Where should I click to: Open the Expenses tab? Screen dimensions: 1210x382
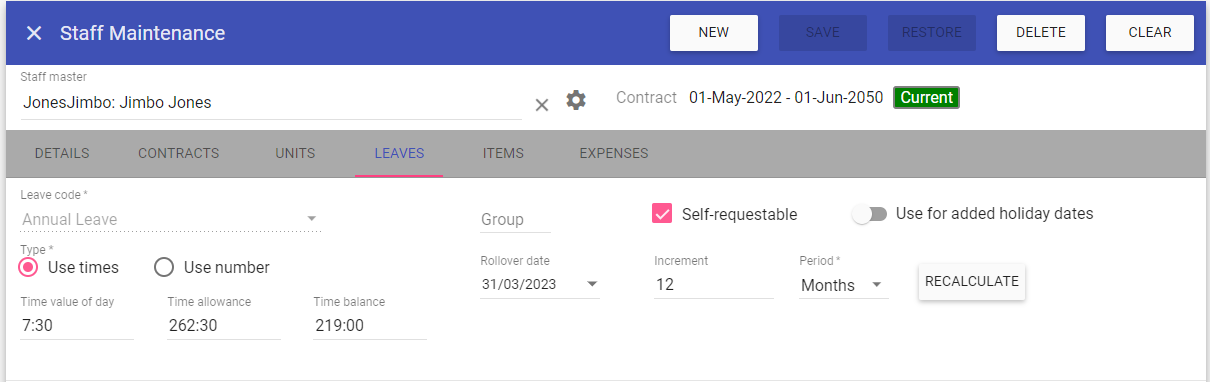614,153
